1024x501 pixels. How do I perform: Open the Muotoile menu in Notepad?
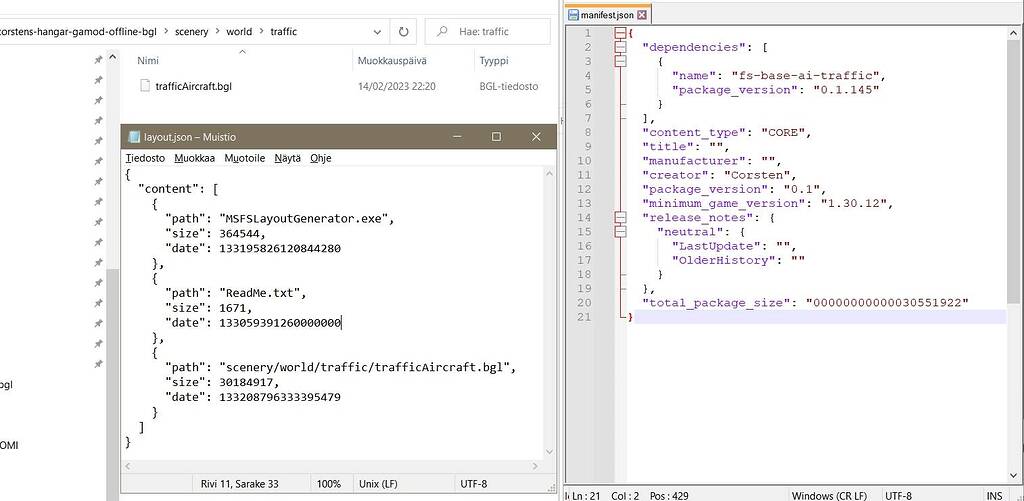tap(244, 158)
